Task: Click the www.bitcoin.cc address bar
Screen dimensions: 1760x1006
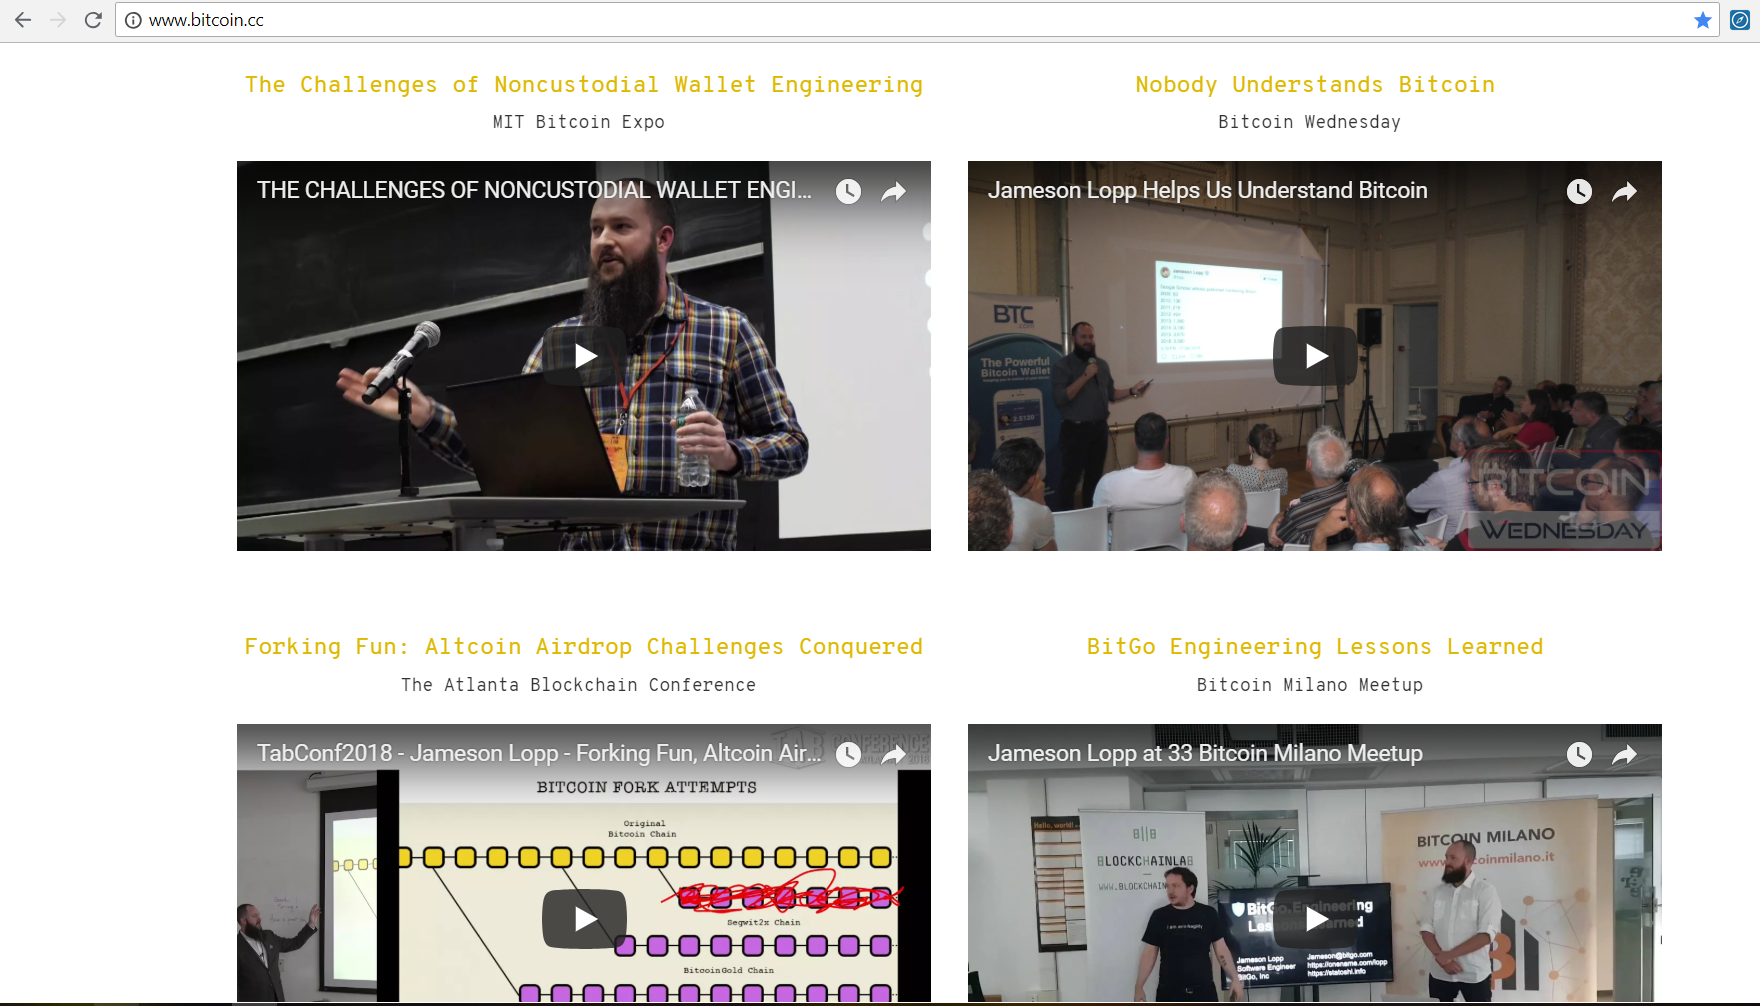Action: (916, 20)
